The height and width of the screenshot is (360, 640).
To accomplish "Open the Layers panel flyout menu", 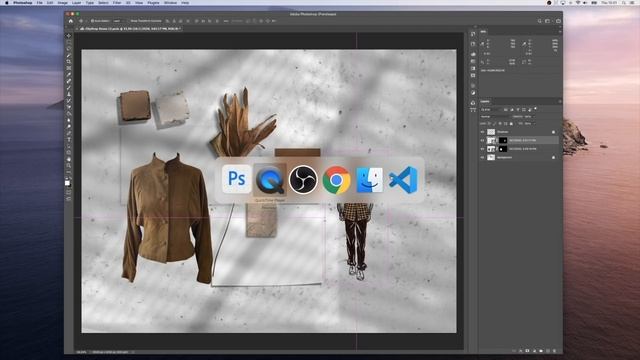I will point(560,101).
